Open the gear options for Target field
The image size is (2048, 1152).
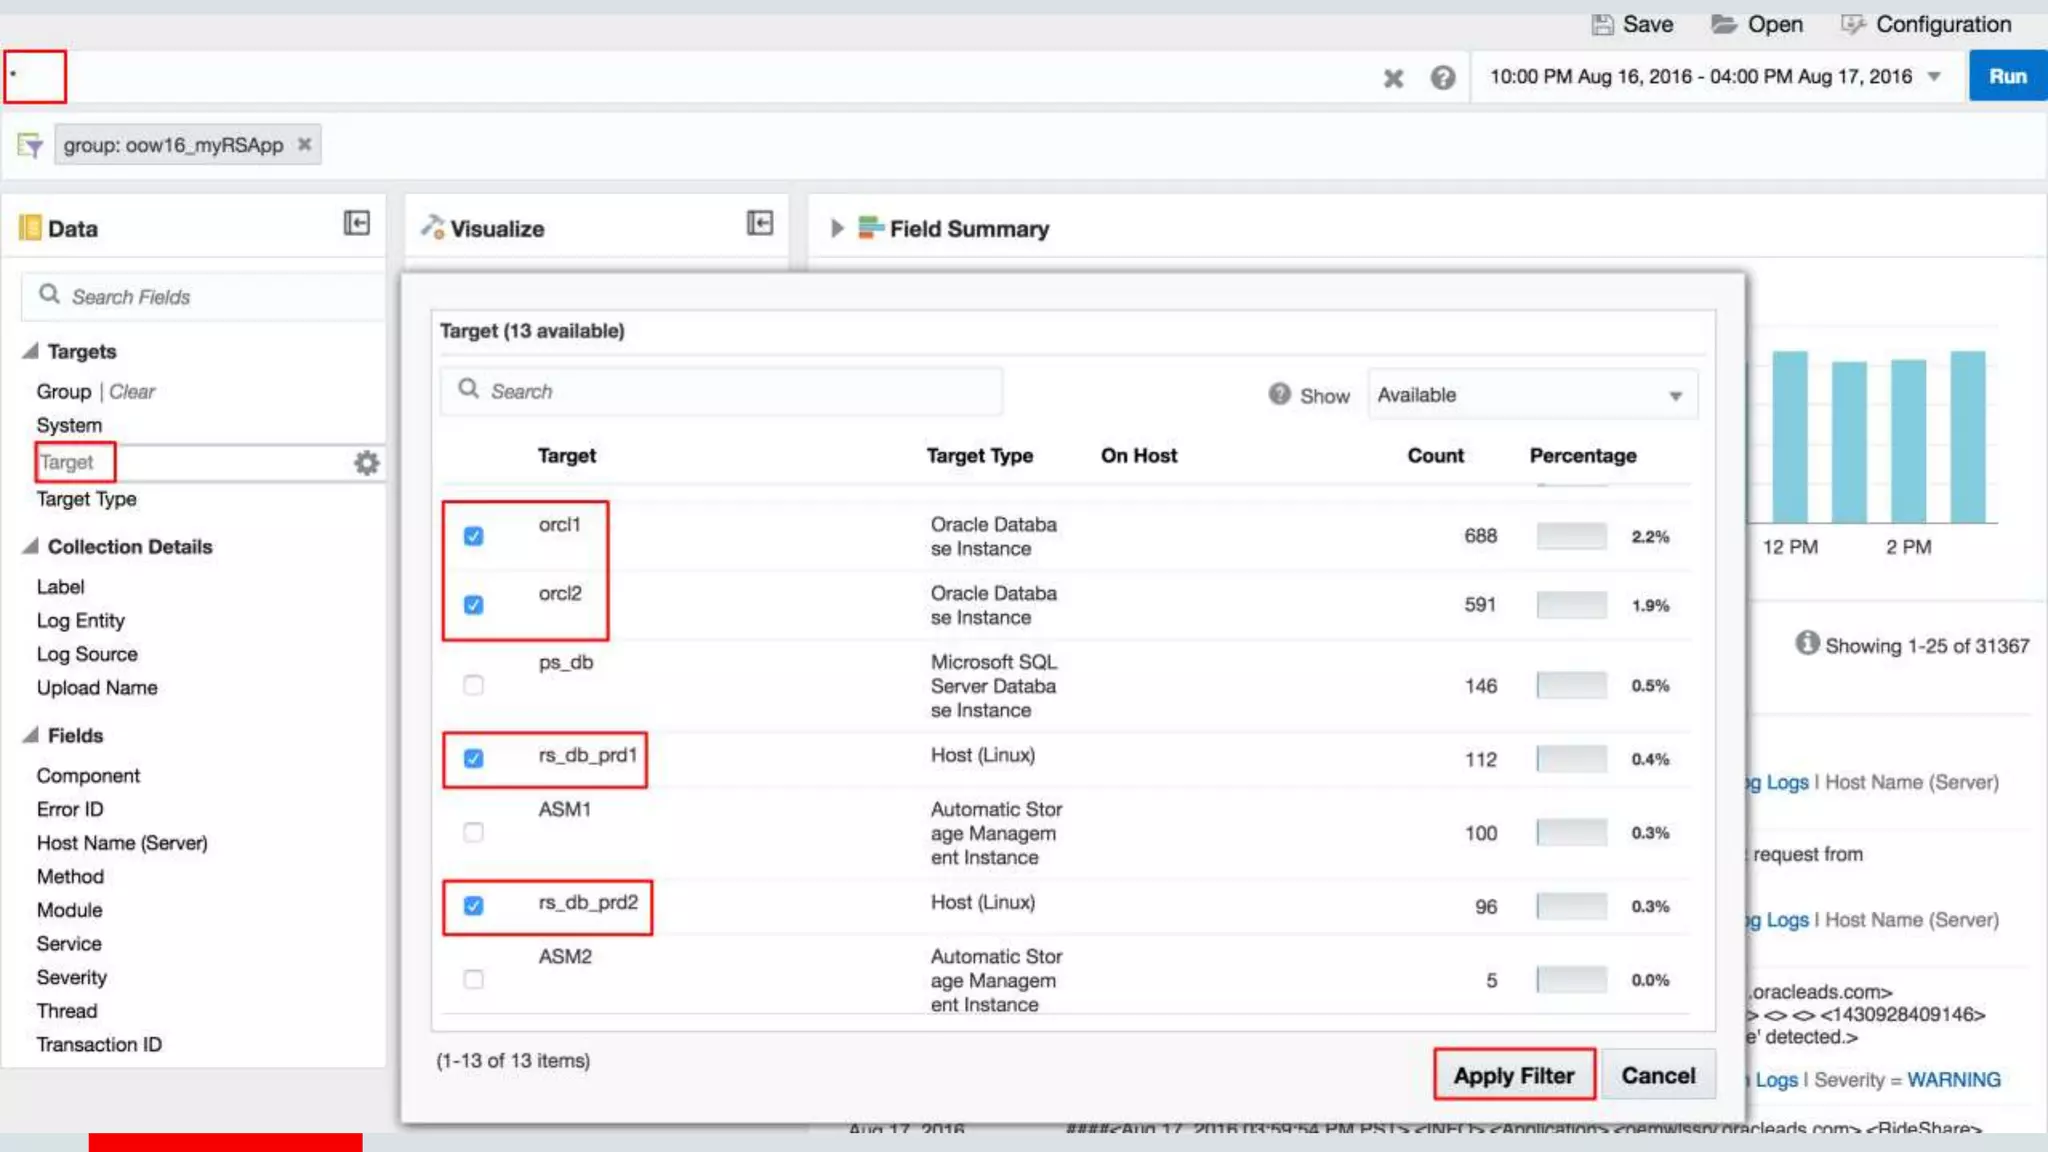click(x=367, y=463)
